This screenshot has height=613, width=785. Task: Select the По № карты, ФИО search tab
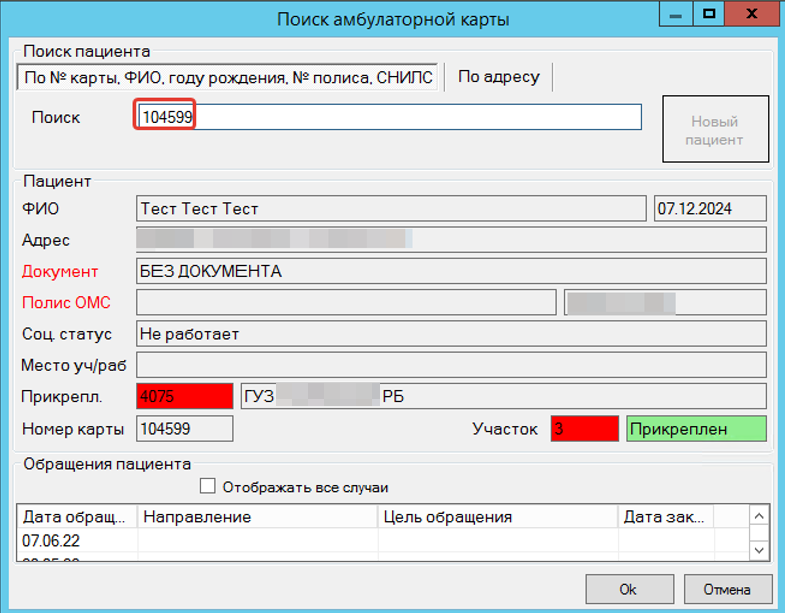[x=228, y=77]
